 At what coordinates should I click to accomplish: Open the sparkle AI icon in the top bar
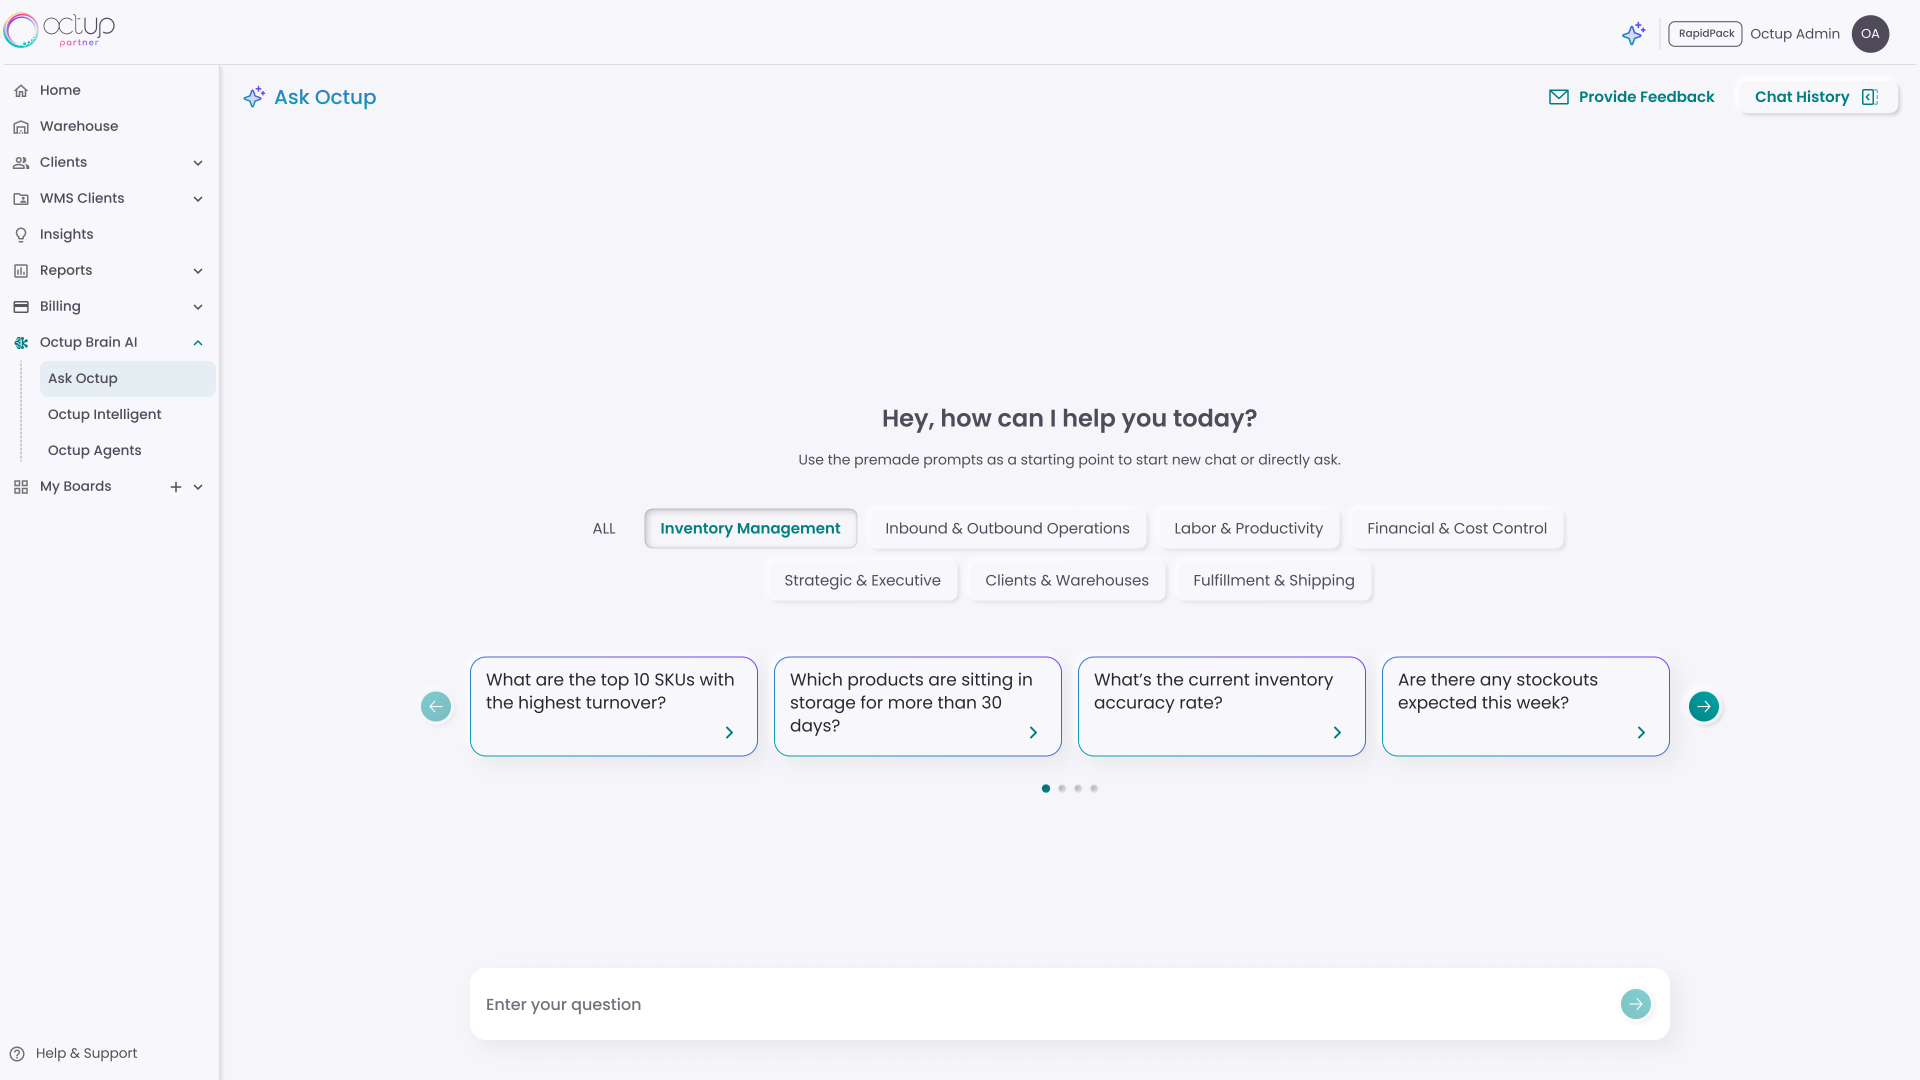pyautogui.click(x=1634, y=33)
